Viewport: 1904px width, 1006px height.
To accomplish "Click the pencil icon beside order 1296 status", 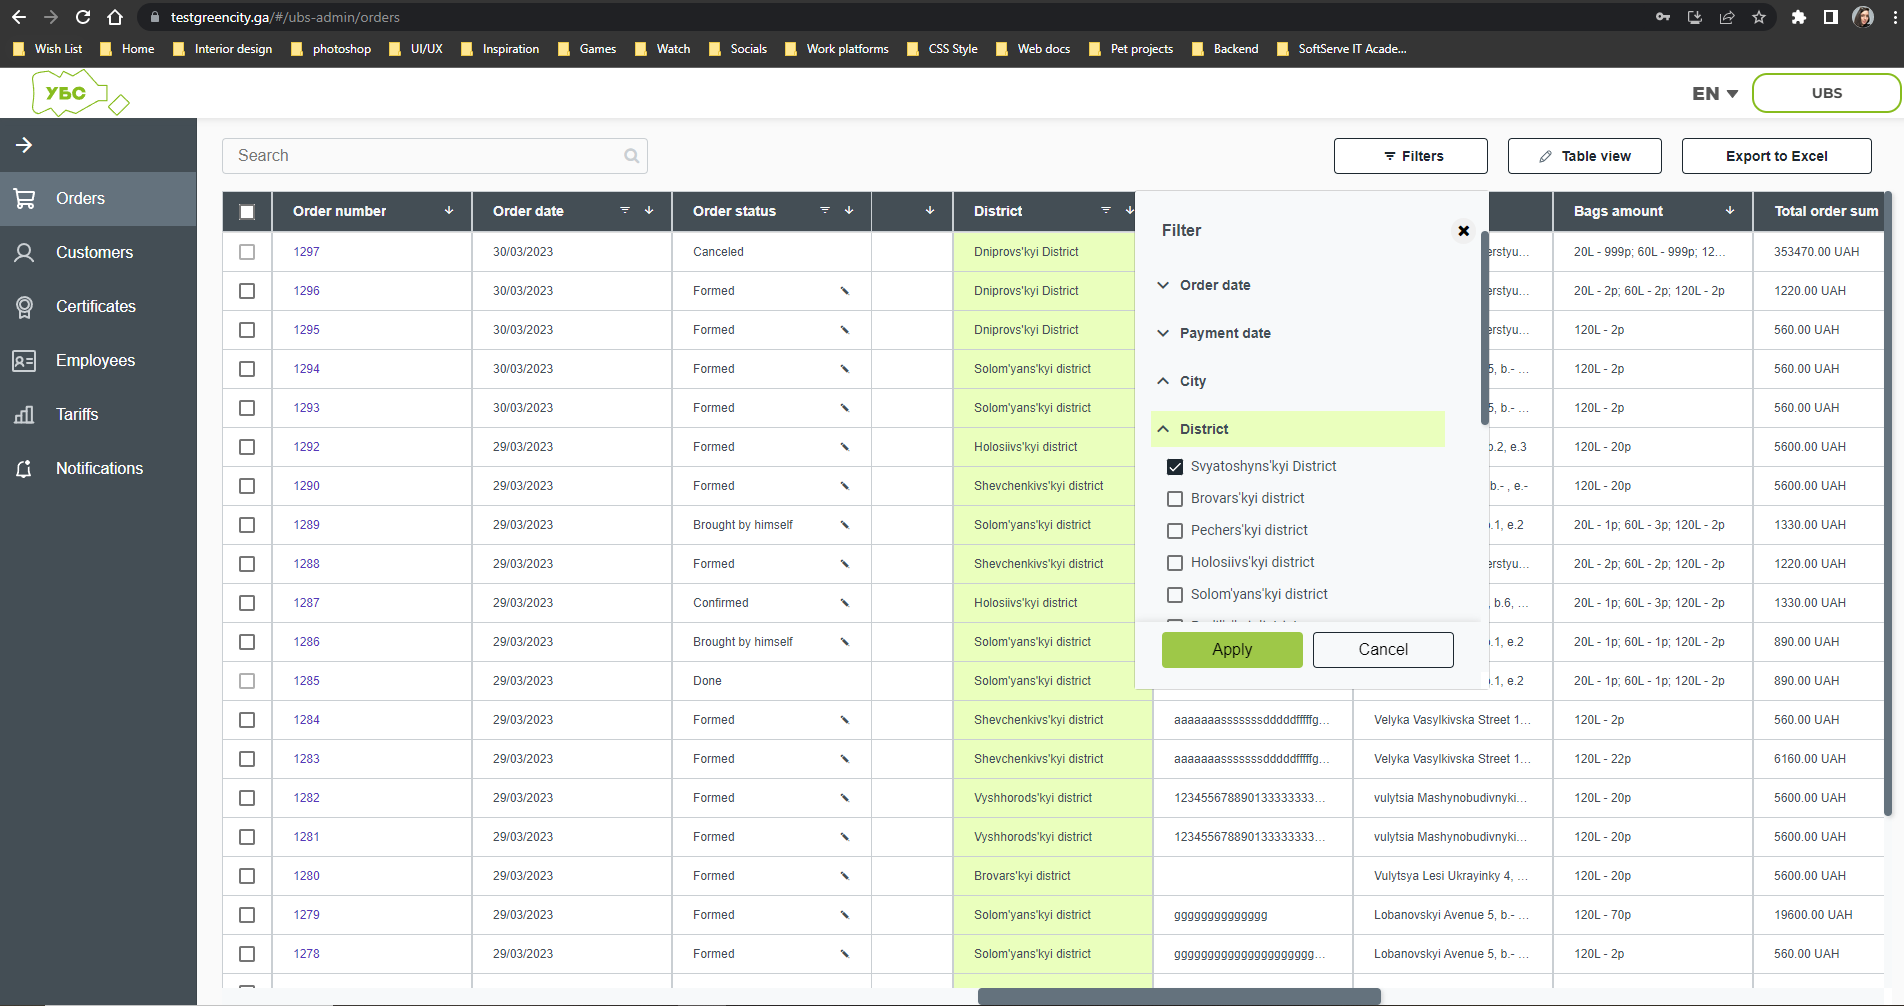I will click(845, 291).
